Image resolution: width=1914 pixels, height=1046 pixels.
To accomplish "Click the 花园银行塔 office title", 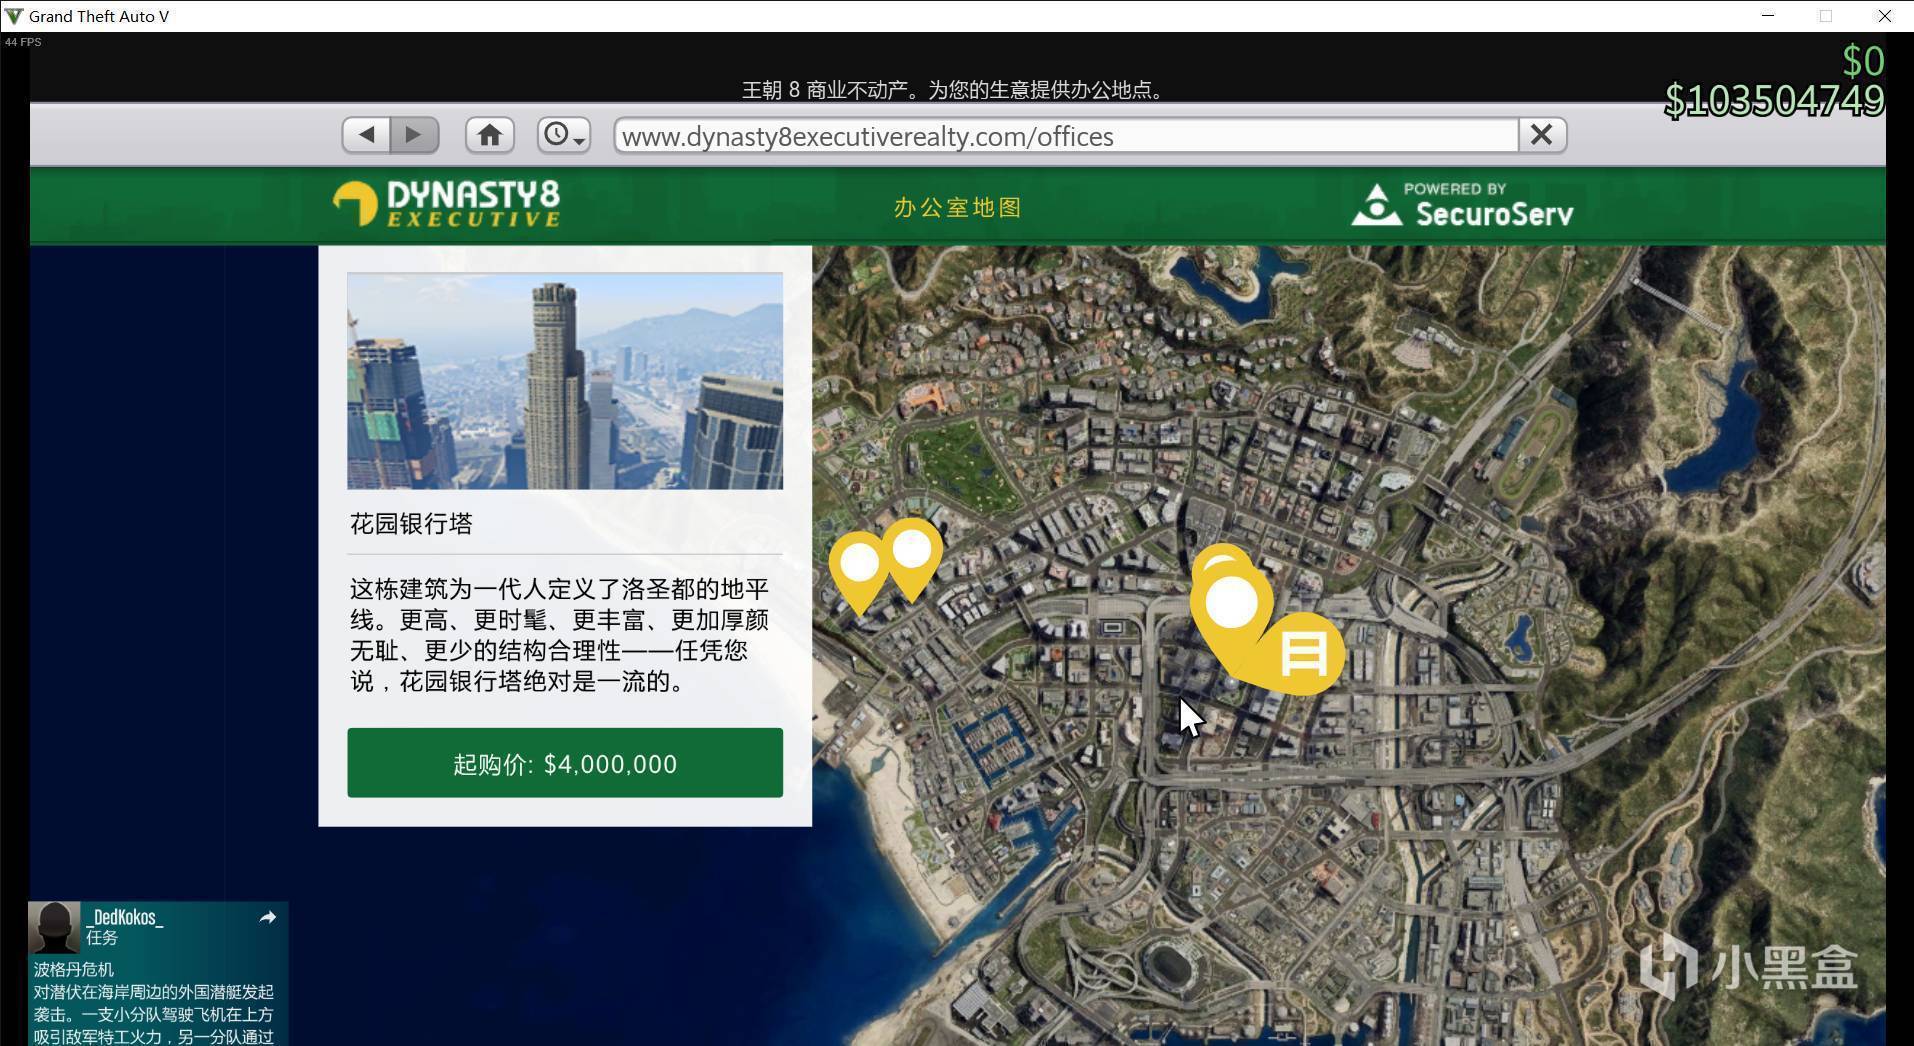I will click(x=411, y=524).
